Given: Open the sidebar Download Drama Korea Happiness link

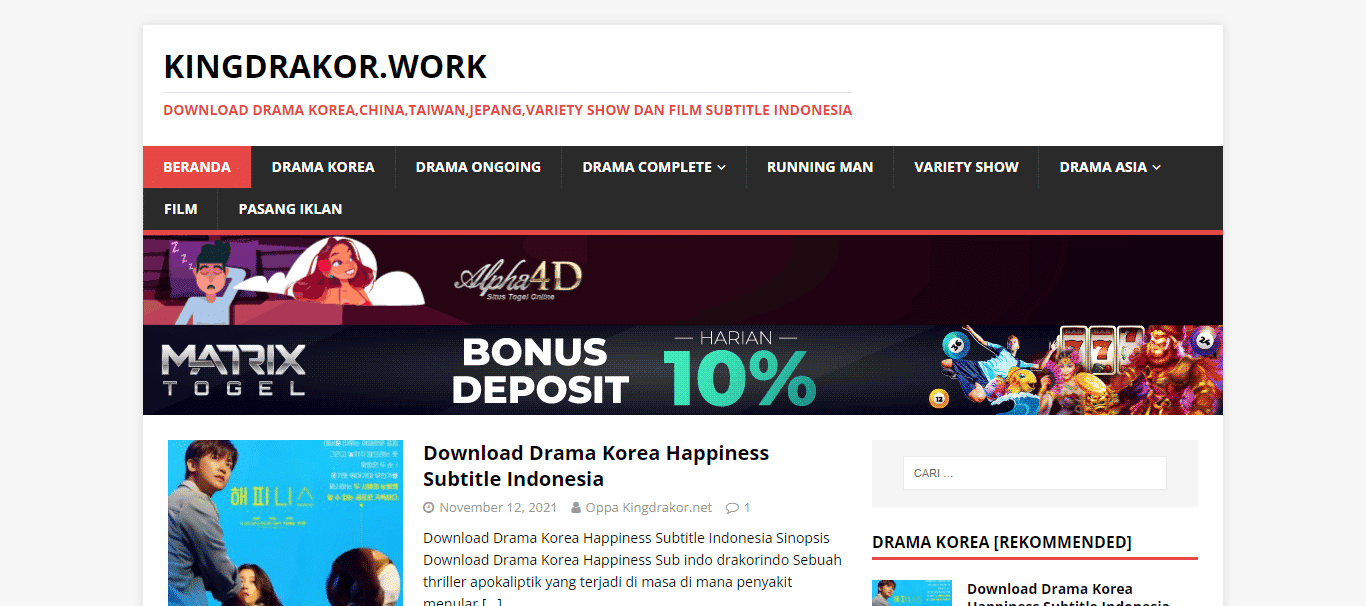Looking at the screenshot, I should [1068, 596].
